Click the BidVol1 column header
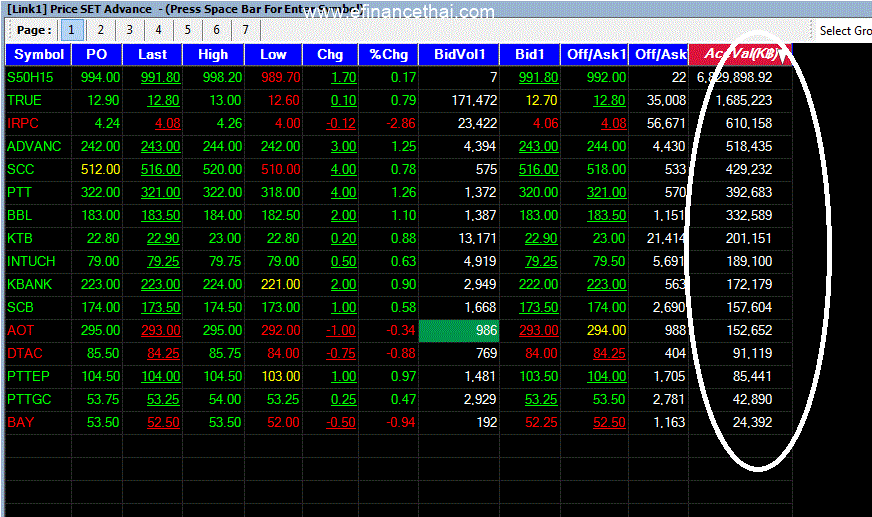Screen dimensions: 872x517 tap(459, 54)
